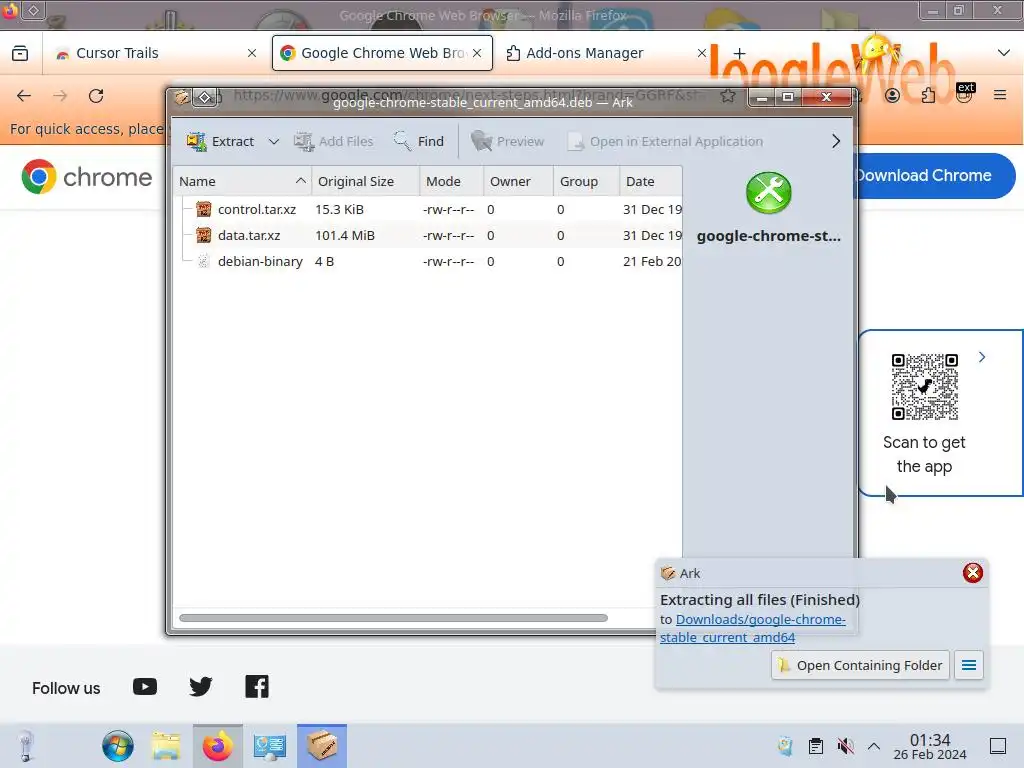Screen dimensions: 1024x768
Task: Open system settings taskbar icon
Action: coord(270,746)
